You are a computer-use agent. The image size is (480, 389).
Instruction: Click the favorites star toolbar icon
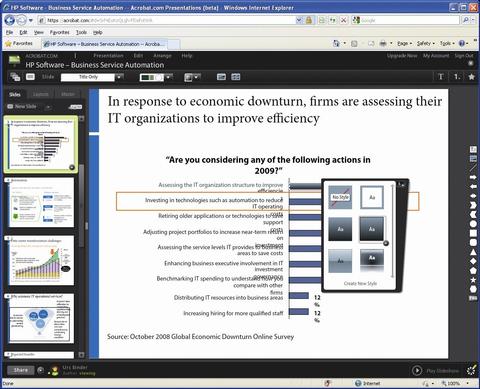pos(471,77)
